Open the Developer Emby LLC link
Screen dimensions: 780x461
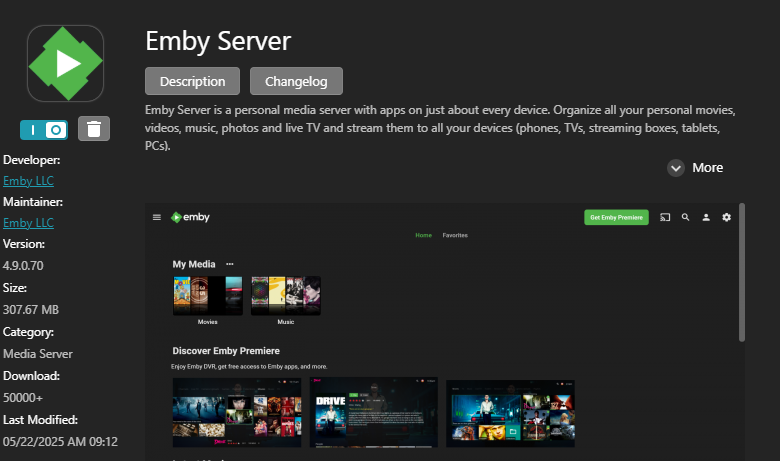pyautogui.click(x=28, y=181)
